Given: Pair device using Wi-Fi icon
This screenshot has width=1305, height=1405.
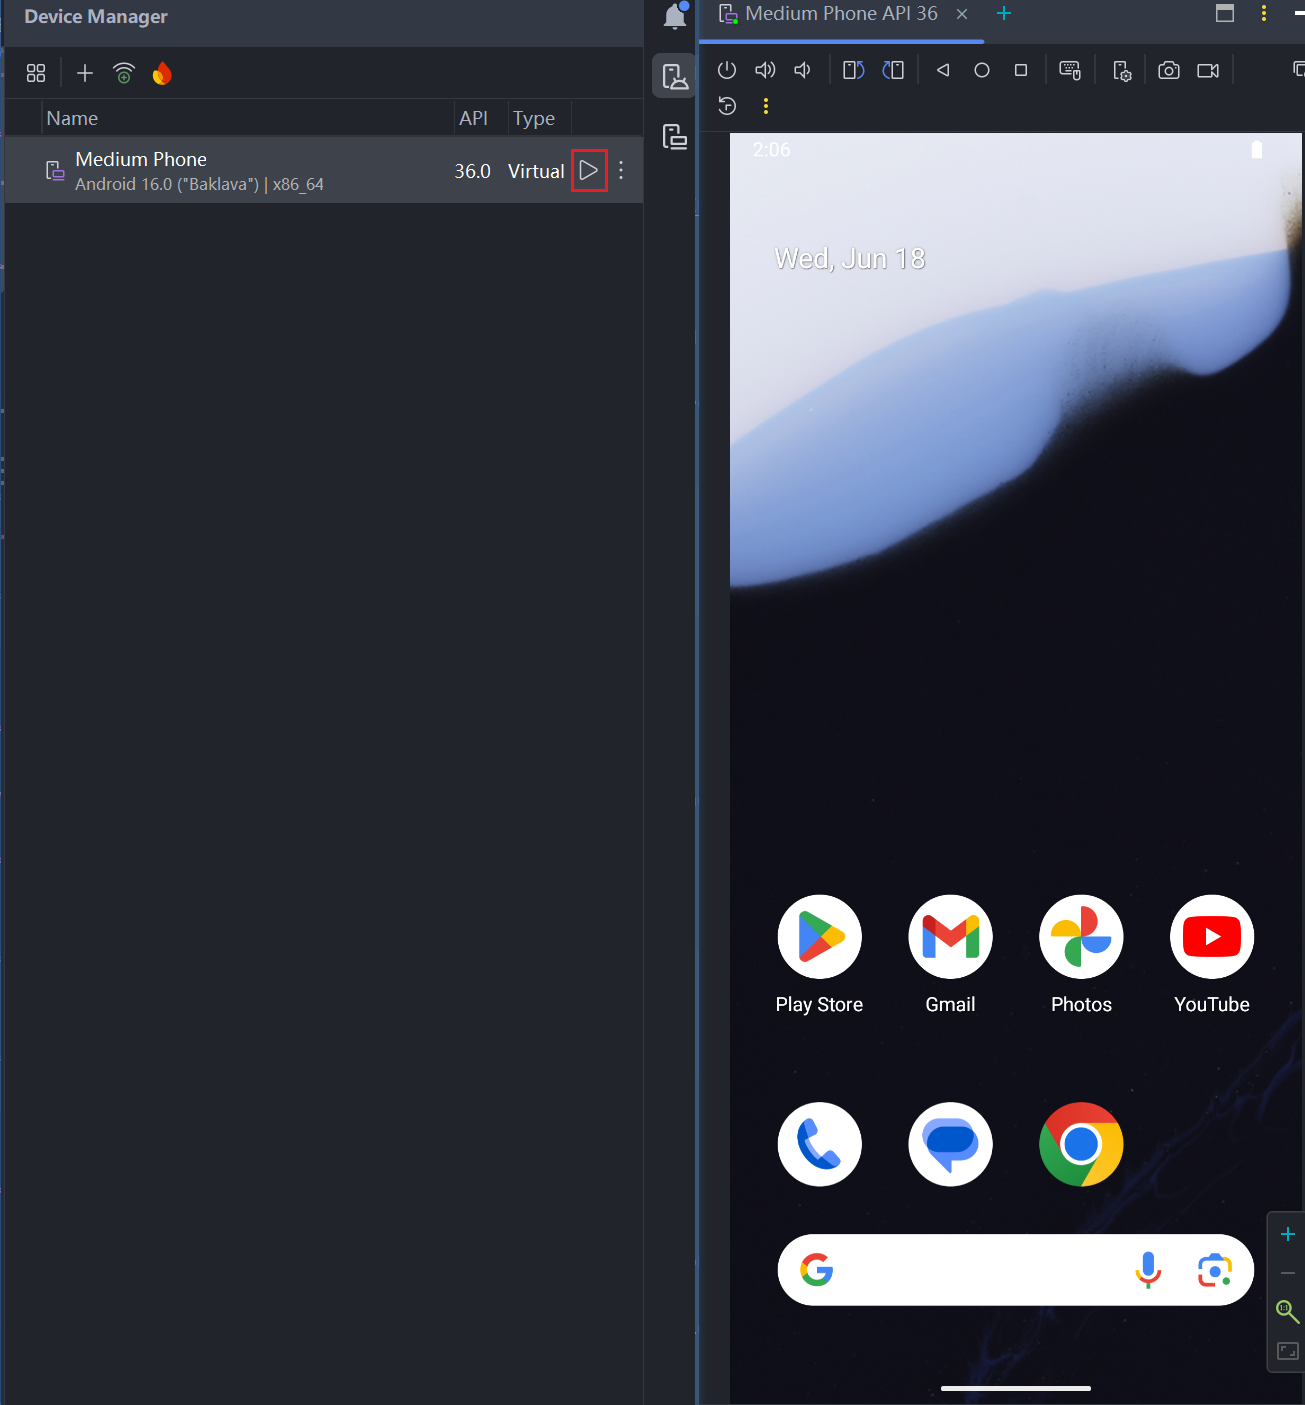Looking at the screenshot, I should [x=124, y=73].
